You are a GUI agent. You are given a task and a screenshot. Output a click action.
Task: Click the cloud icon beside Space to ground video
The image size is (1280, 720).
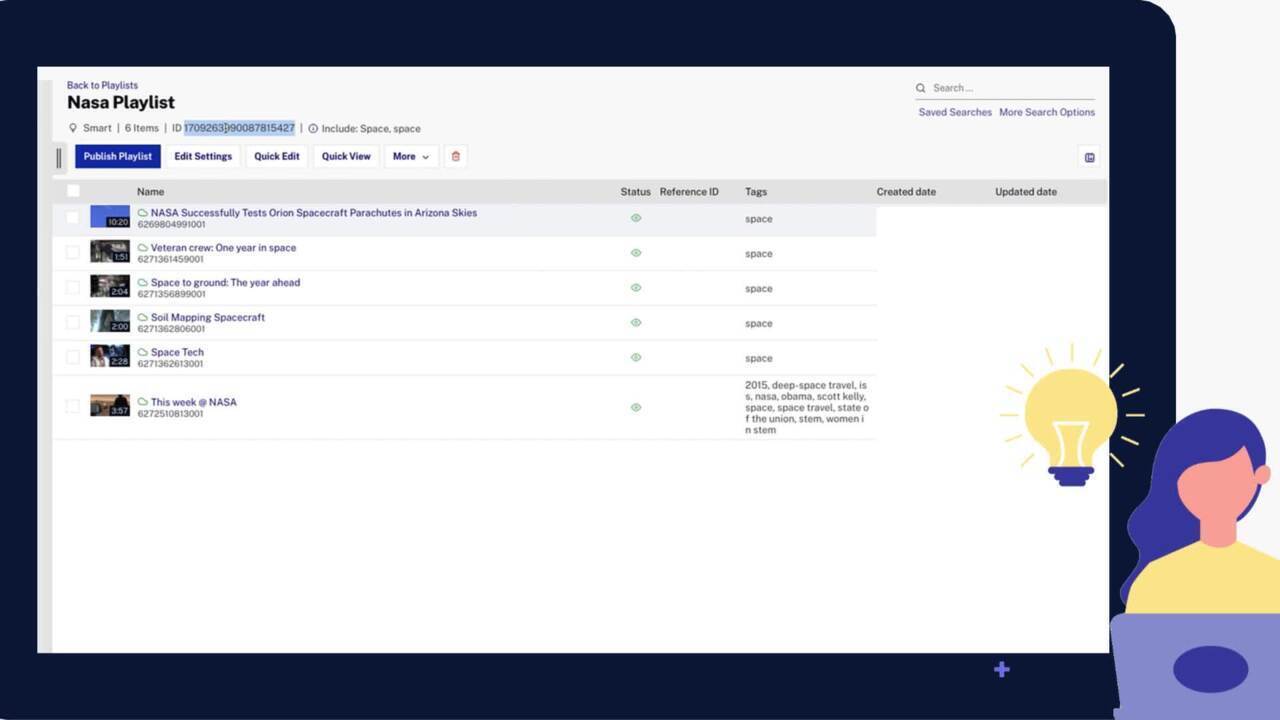(x=143, y=283)
